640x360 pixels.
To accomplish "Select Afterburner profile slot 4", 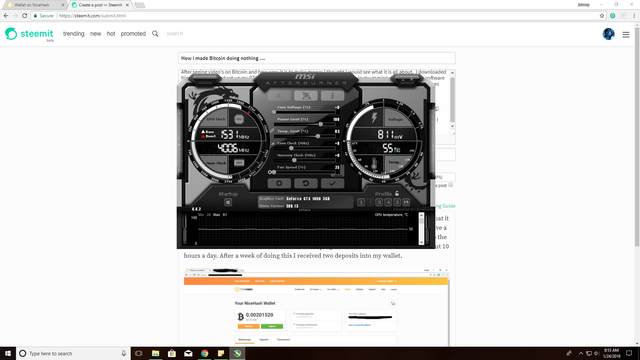I will click(x=388, y=202).
